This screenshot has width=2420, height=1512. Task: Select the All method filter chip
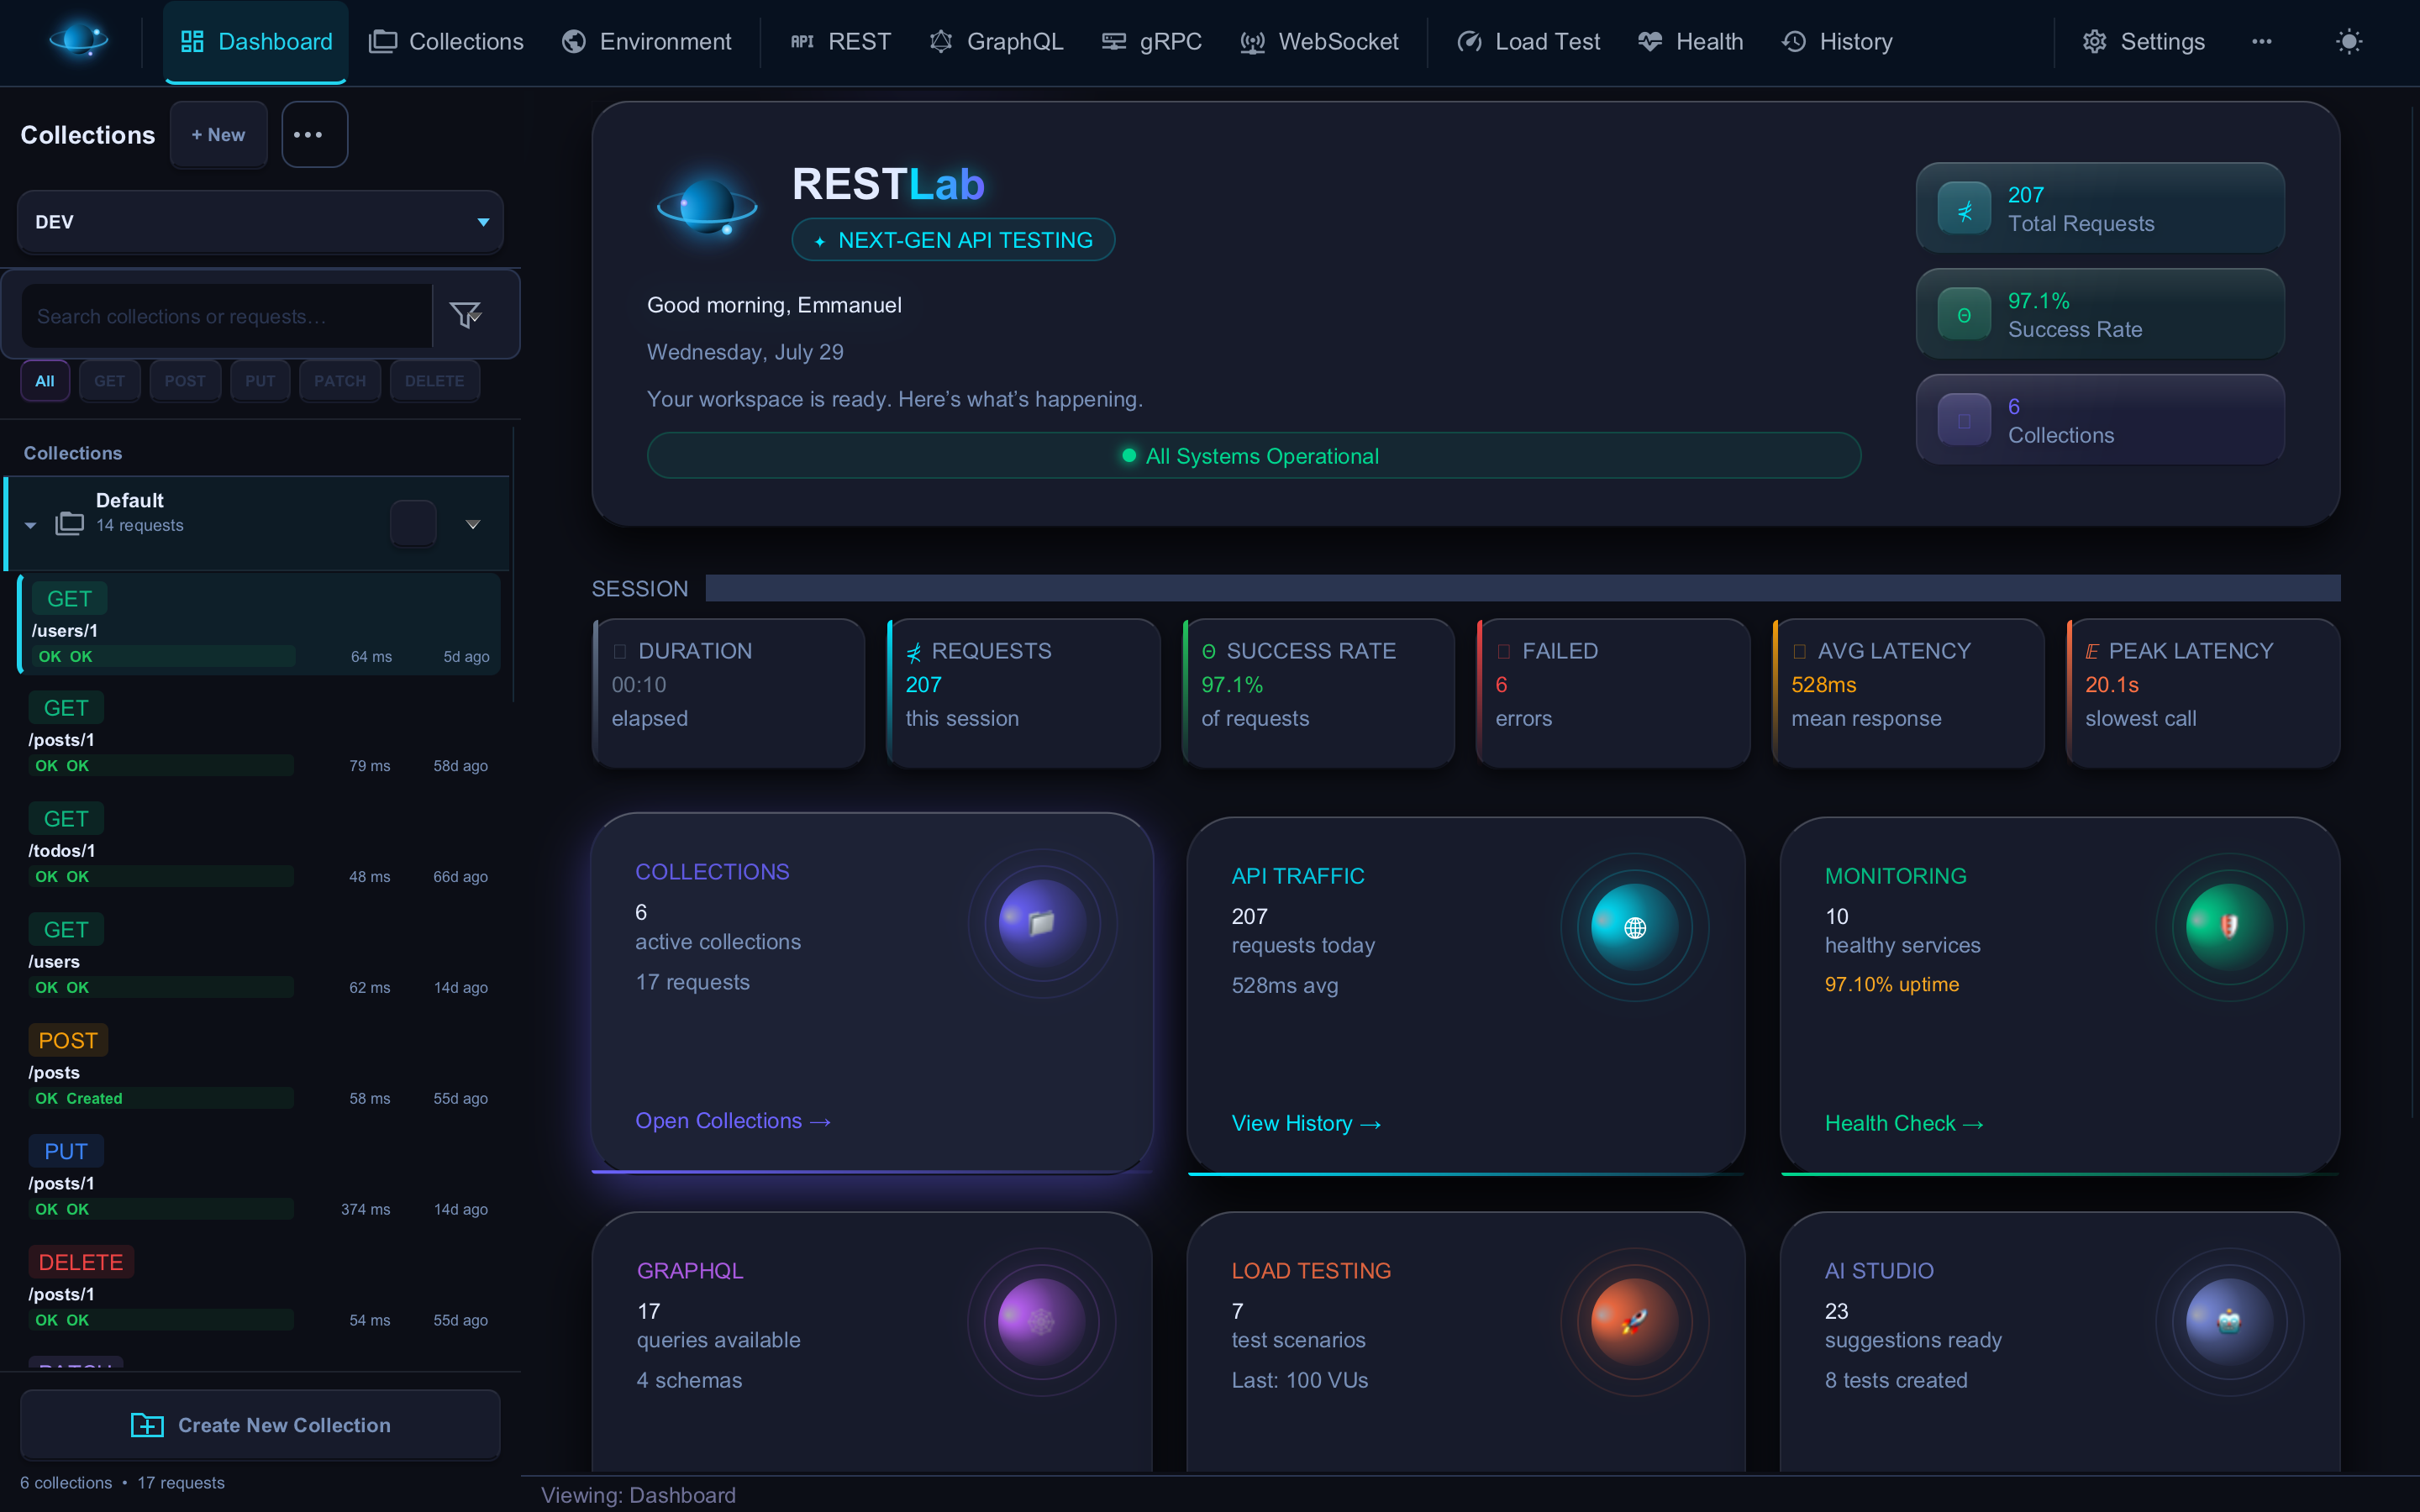coord(45,381)
